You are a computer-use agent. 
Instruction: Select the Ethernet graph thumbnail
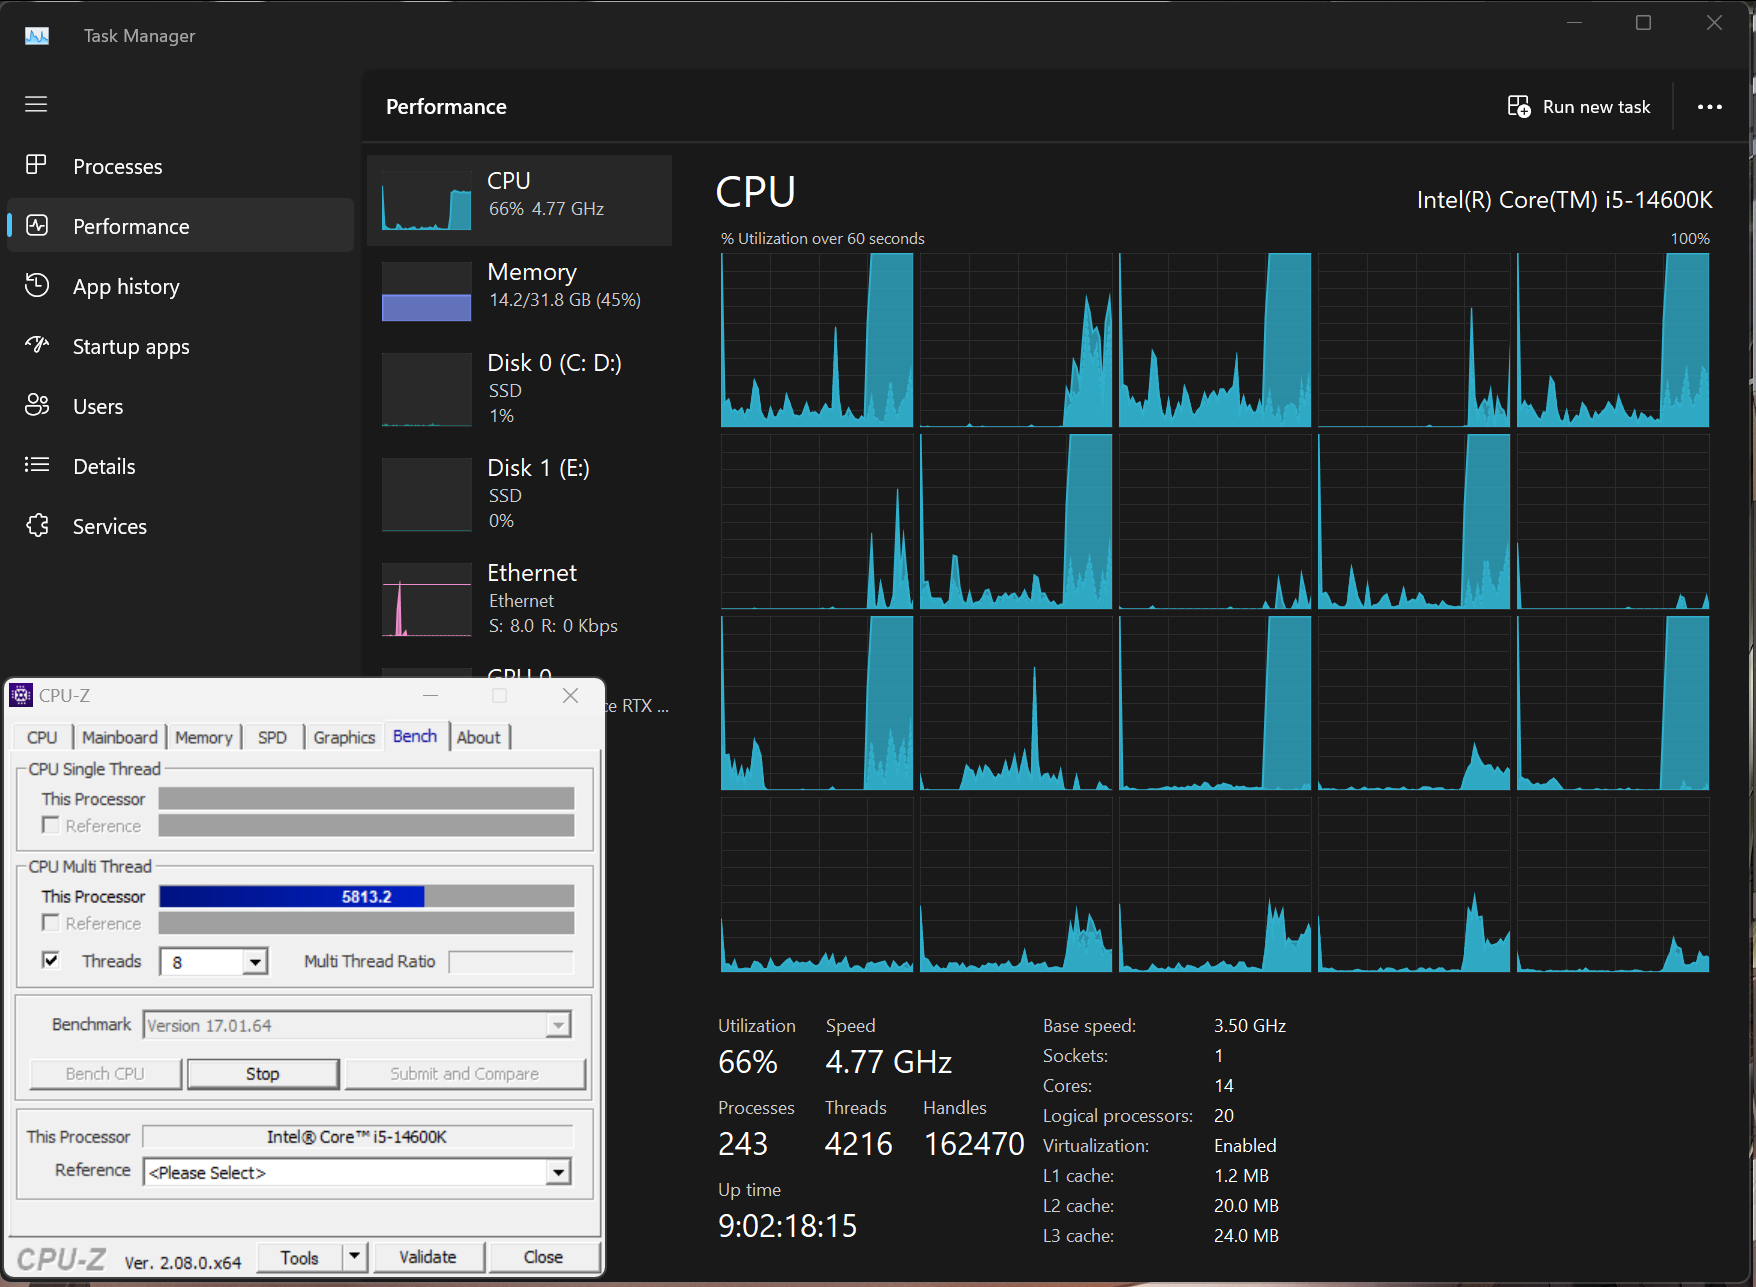(x=426, y=600)
